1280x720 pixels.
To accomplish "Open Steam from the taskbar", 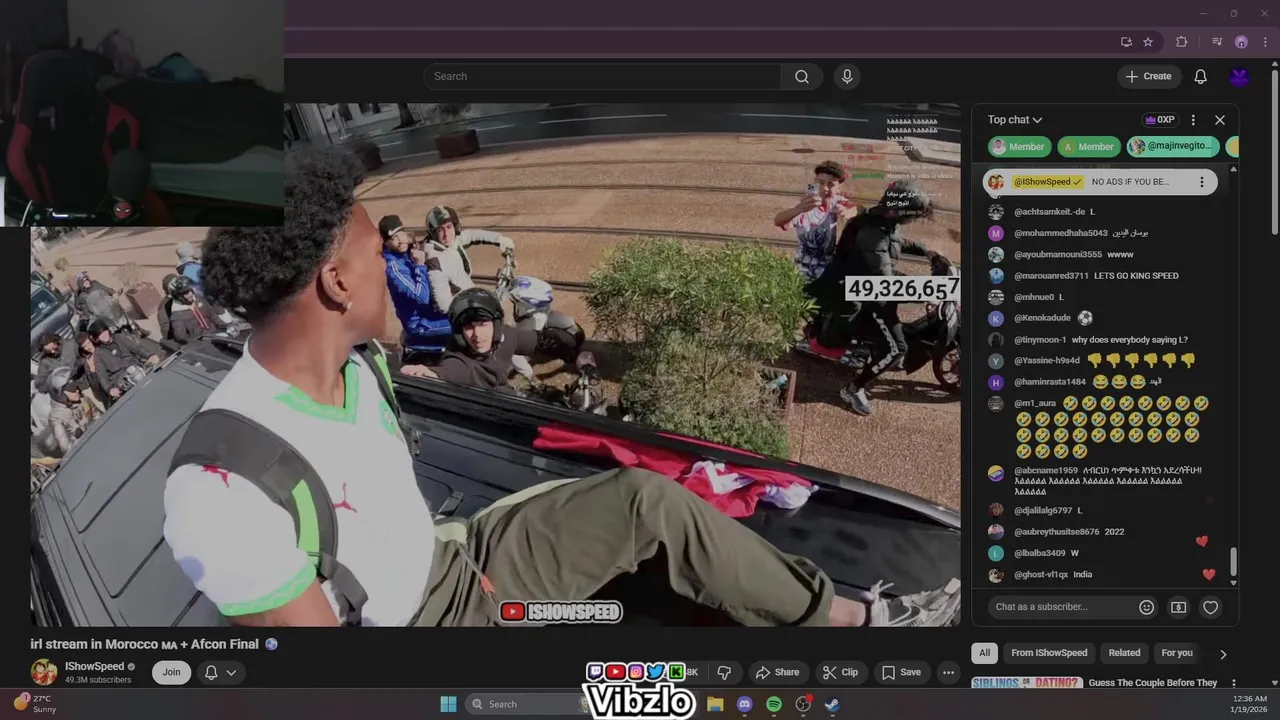I will click(832, 704).
